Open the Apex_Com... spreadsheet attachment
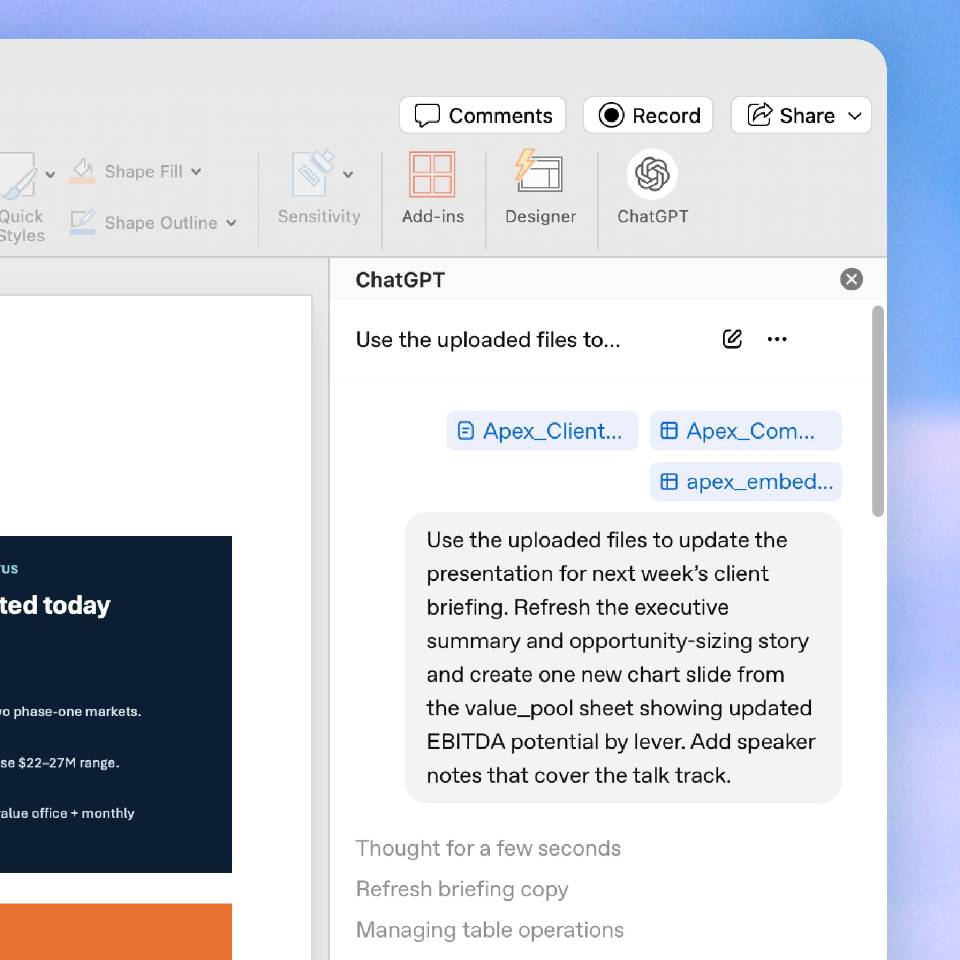Viewport: 960px width, 960px height. coord(745,431)
